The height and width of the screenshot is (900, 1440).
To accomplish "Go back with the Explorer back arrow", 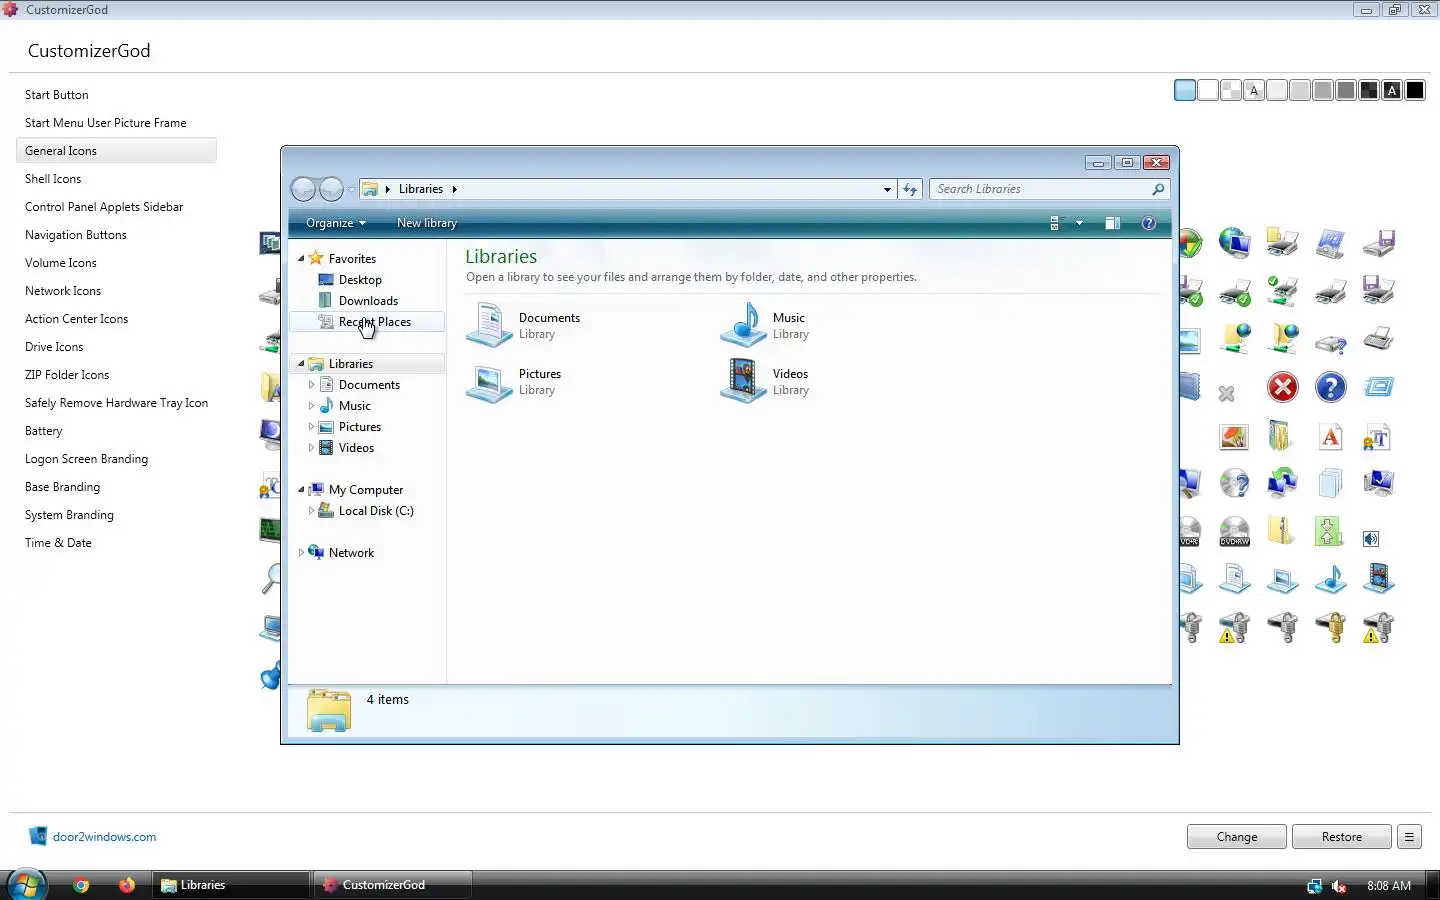I will coord(303,189).
